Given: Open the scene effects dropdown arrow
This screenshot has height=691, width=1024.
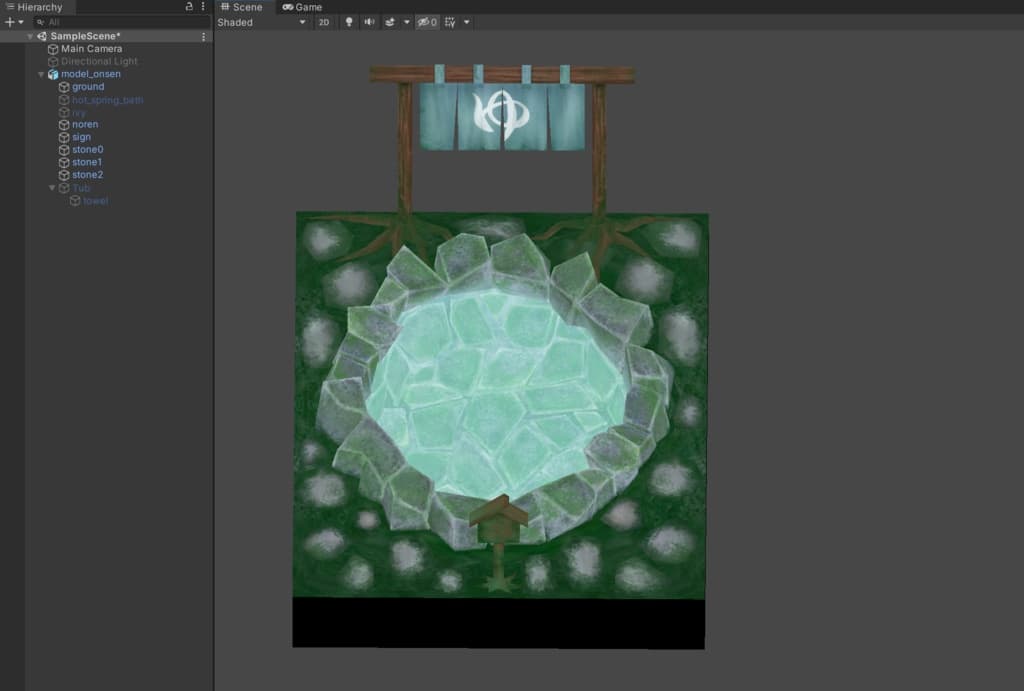Looking at the screenshot, I should click(x=407, y=22).
